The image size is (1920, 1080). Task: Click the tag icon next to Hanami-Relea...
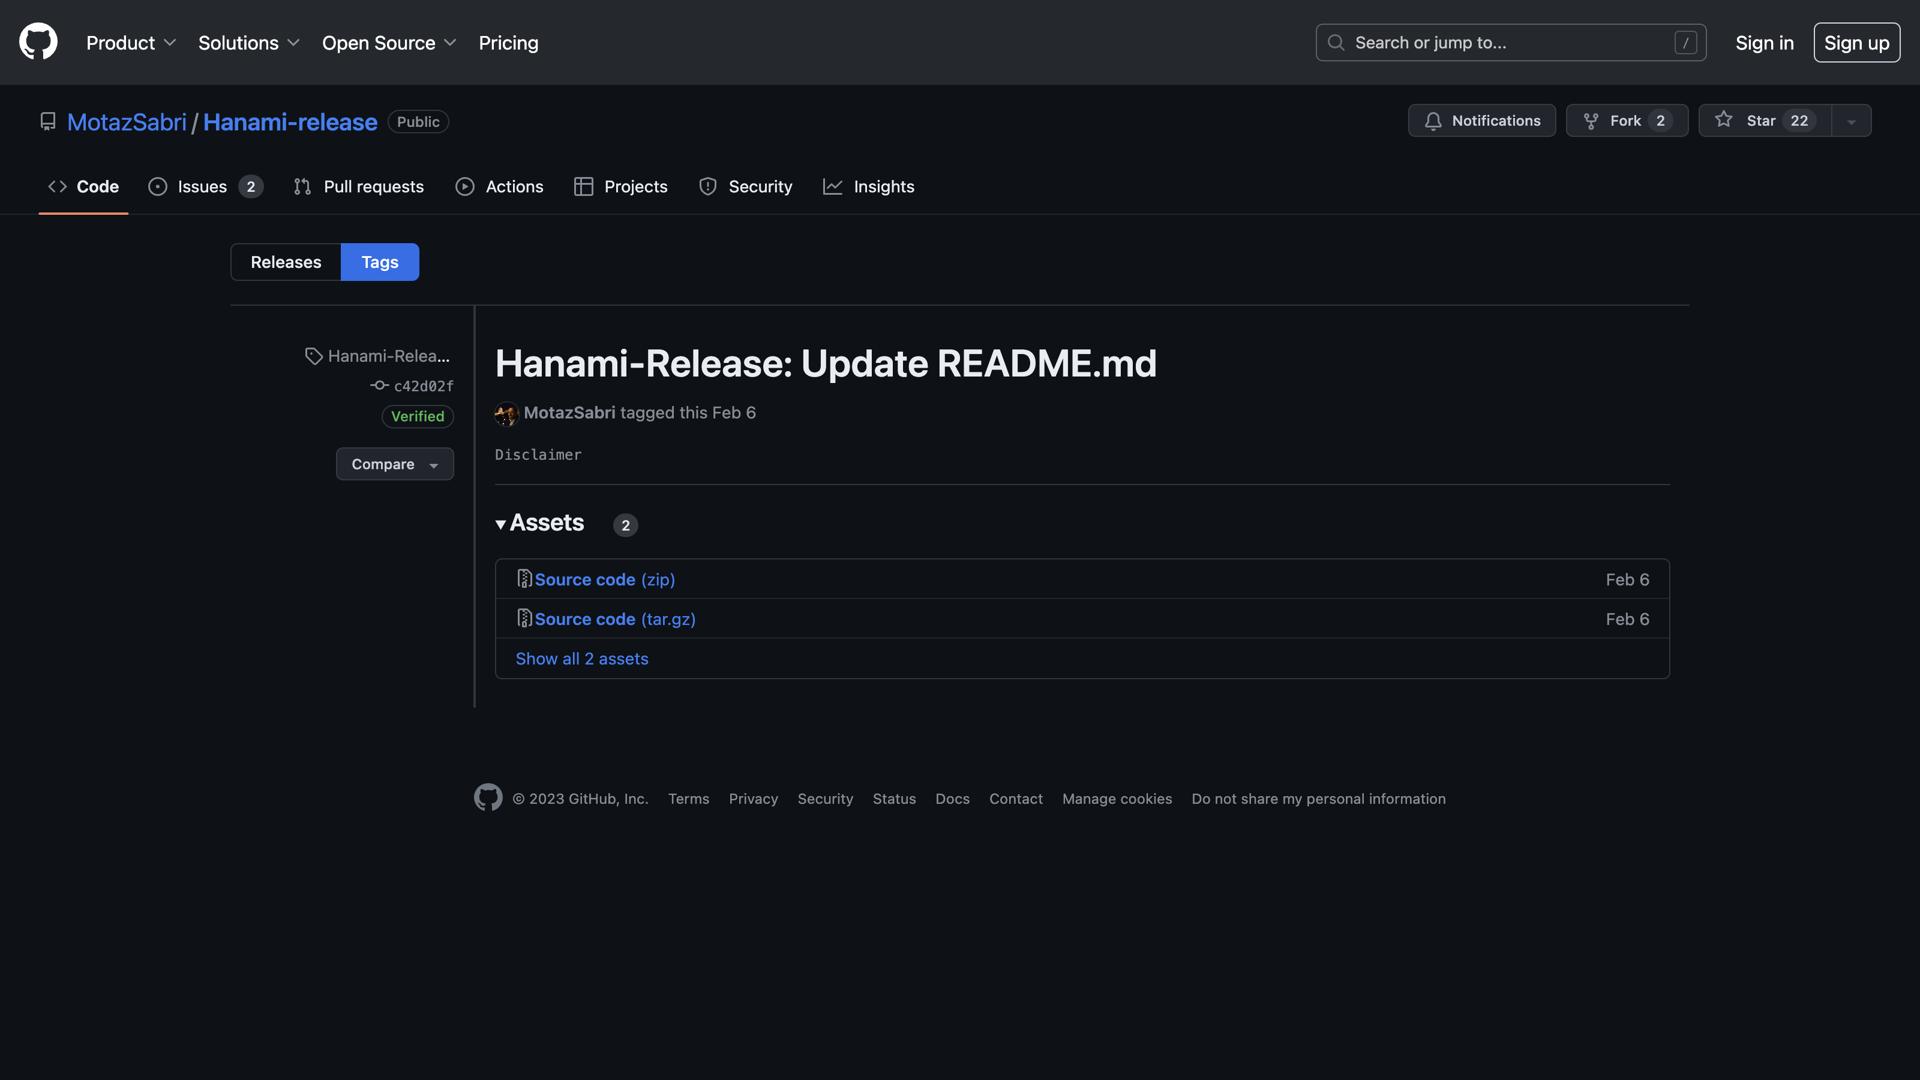click(x=314, y=356)
